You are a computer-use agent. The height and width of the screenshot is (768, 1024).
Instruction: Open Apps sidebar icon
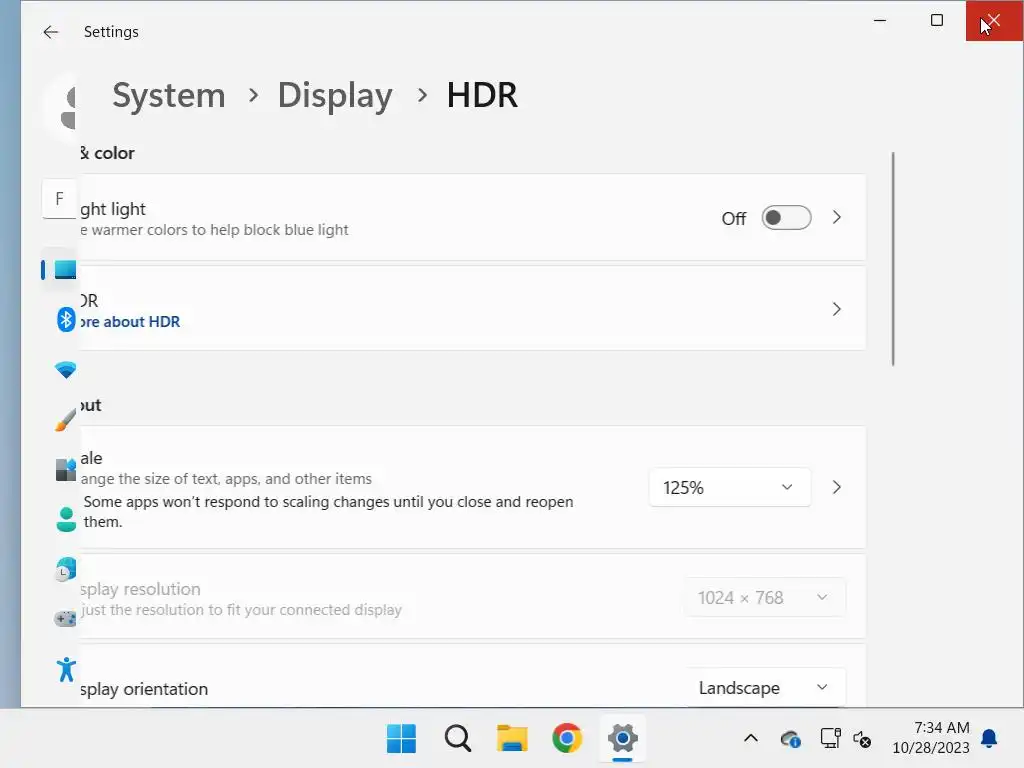coord(65,469)
